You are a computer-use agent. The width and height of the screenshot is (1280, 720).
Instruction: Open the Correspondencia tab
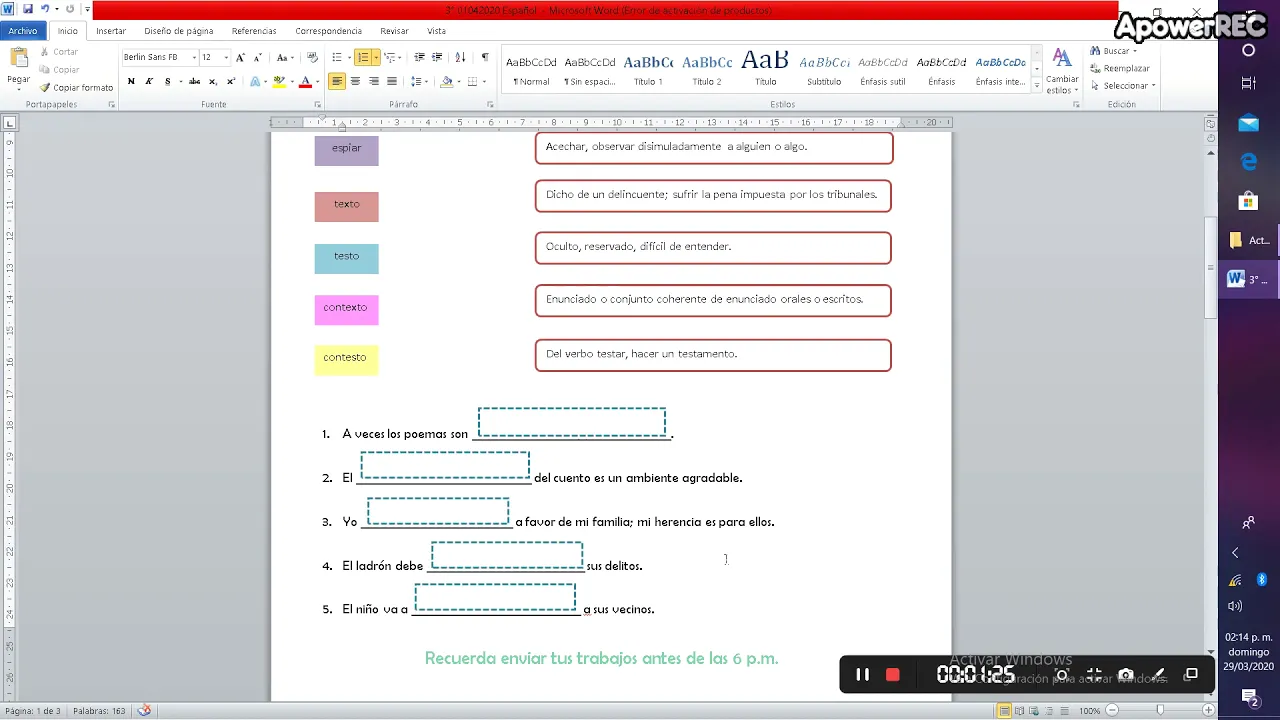pos(328,31)
